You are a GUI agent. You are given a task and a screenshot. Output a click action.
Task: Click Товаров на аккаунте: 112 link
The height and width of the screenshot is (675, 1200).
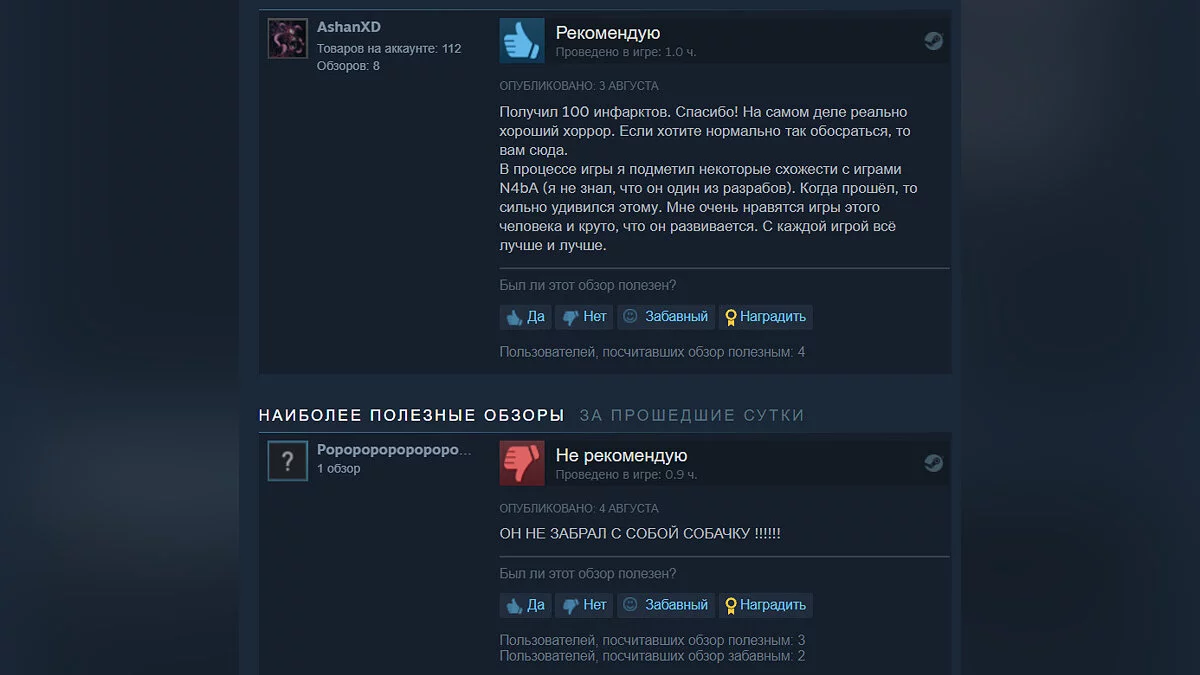(389, 48)
